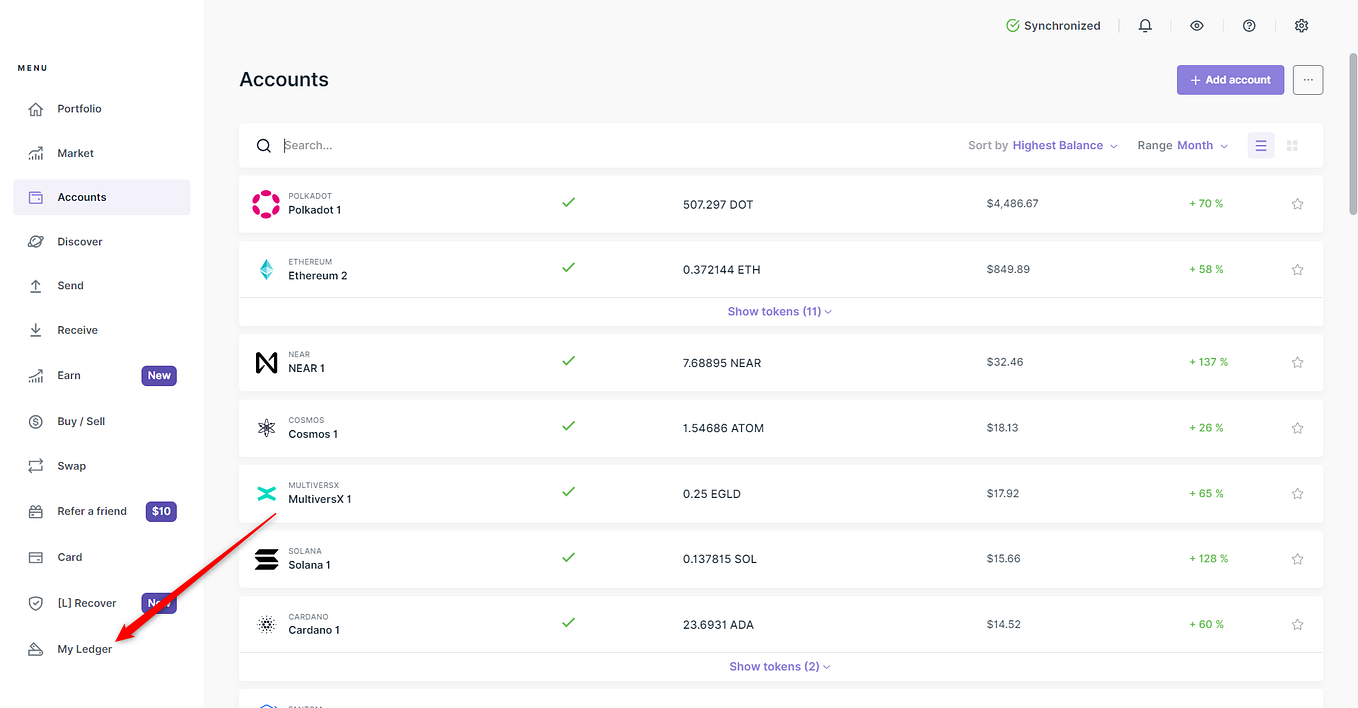Open the three-dot options button

(1308, 80)
